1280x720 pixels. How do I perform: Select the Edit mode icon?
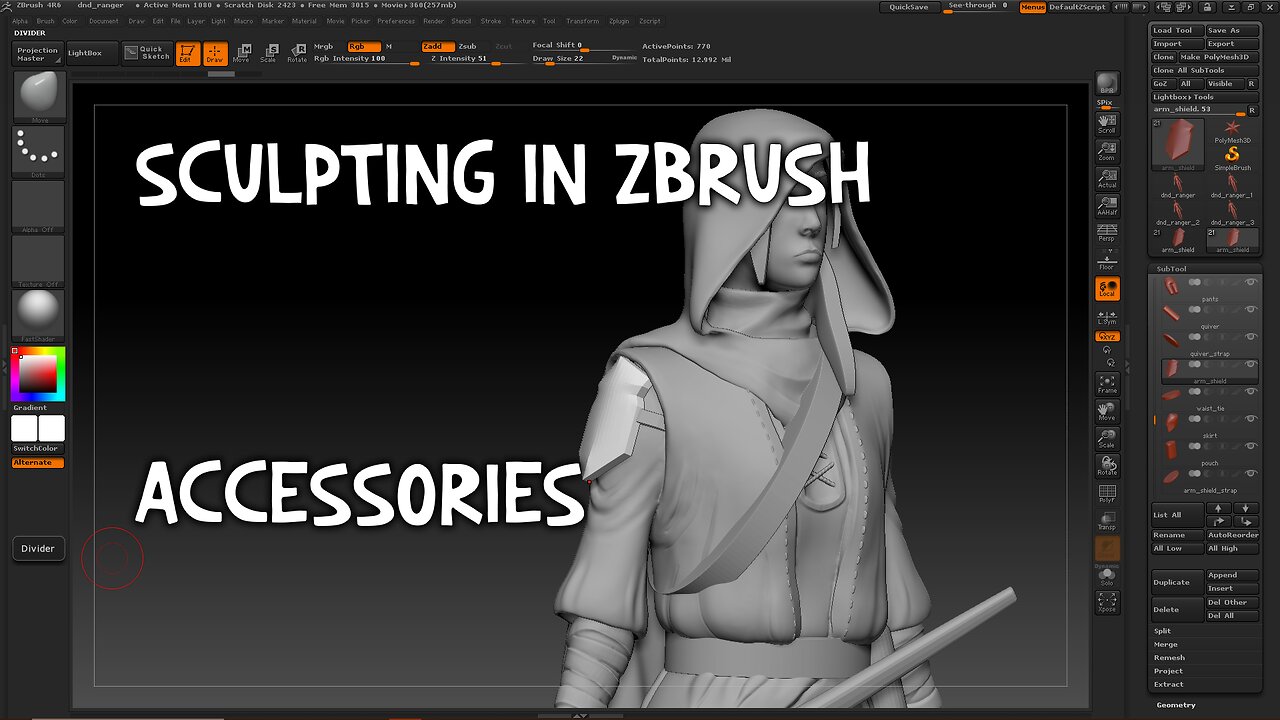187,53
